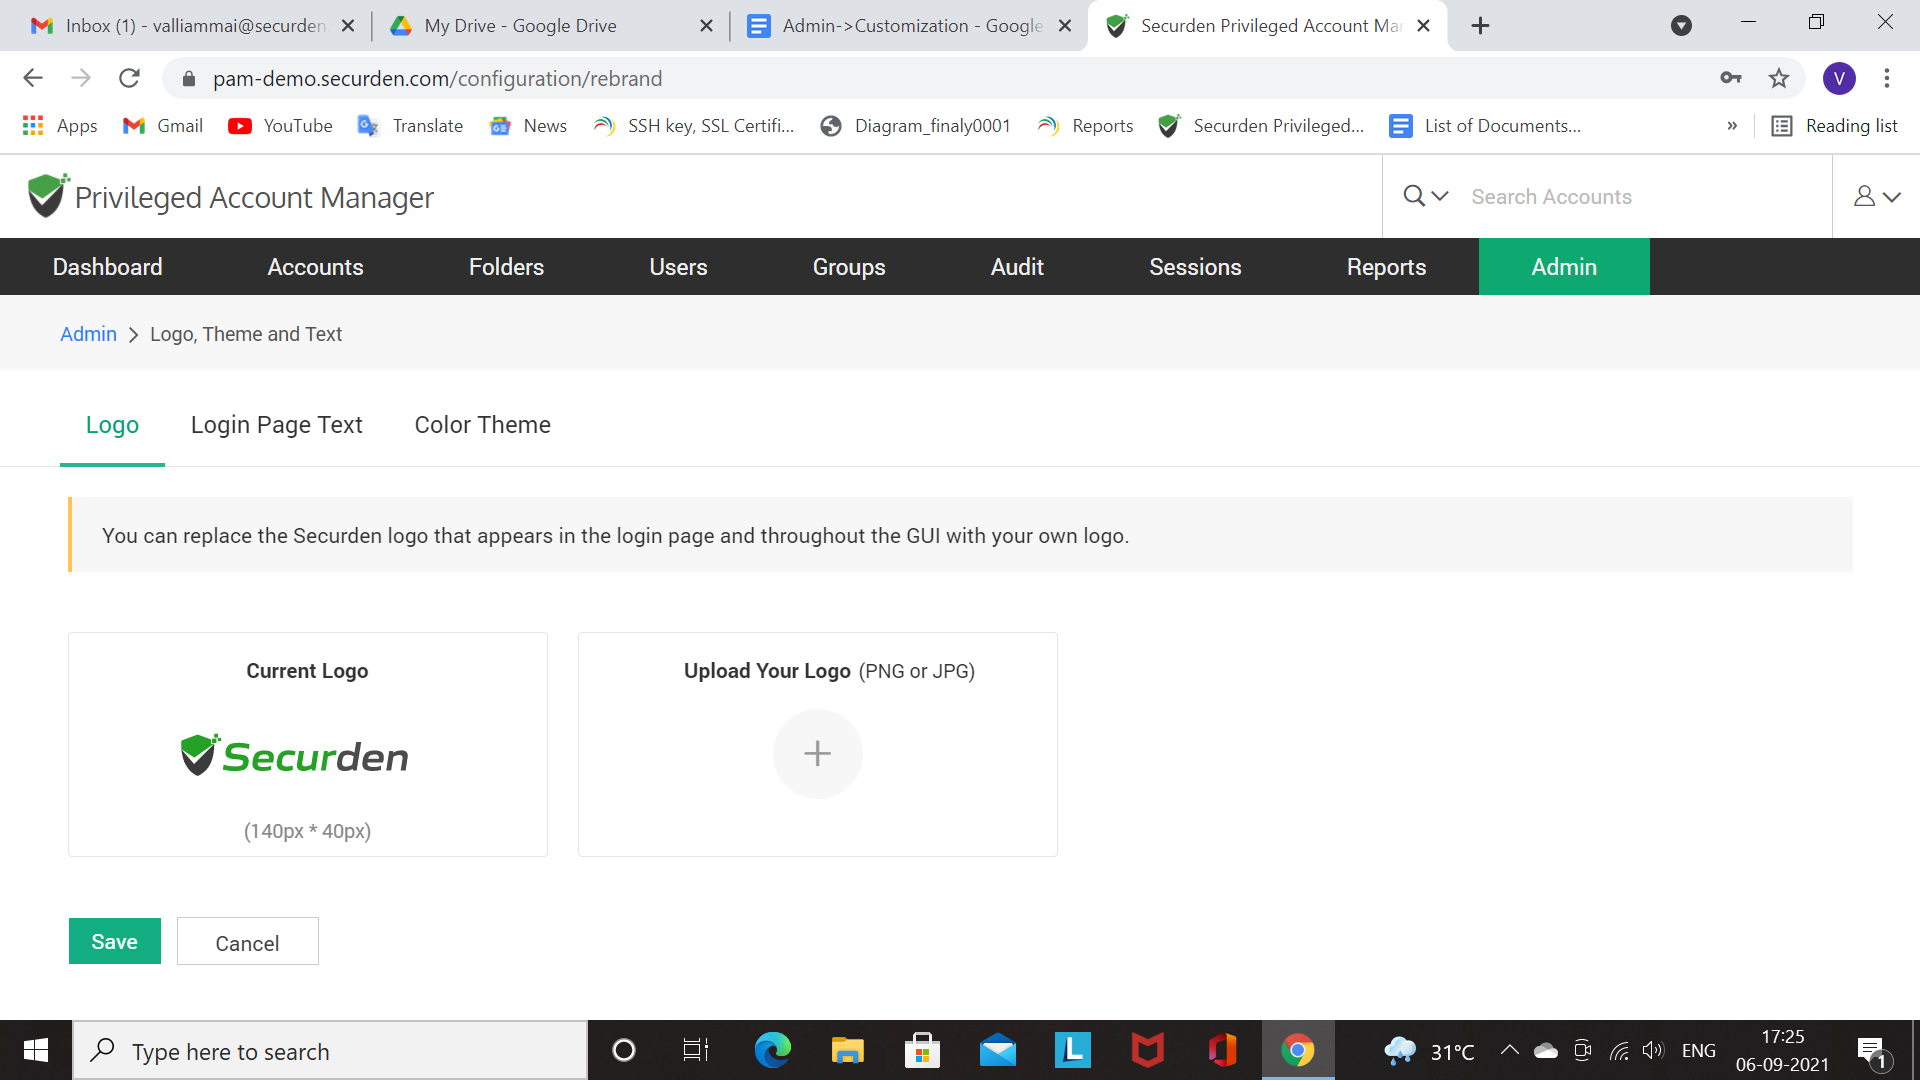Expand hidden bookmarks overflow chevron
The image size is (1920, 1080).
[x=1732, y=126]
